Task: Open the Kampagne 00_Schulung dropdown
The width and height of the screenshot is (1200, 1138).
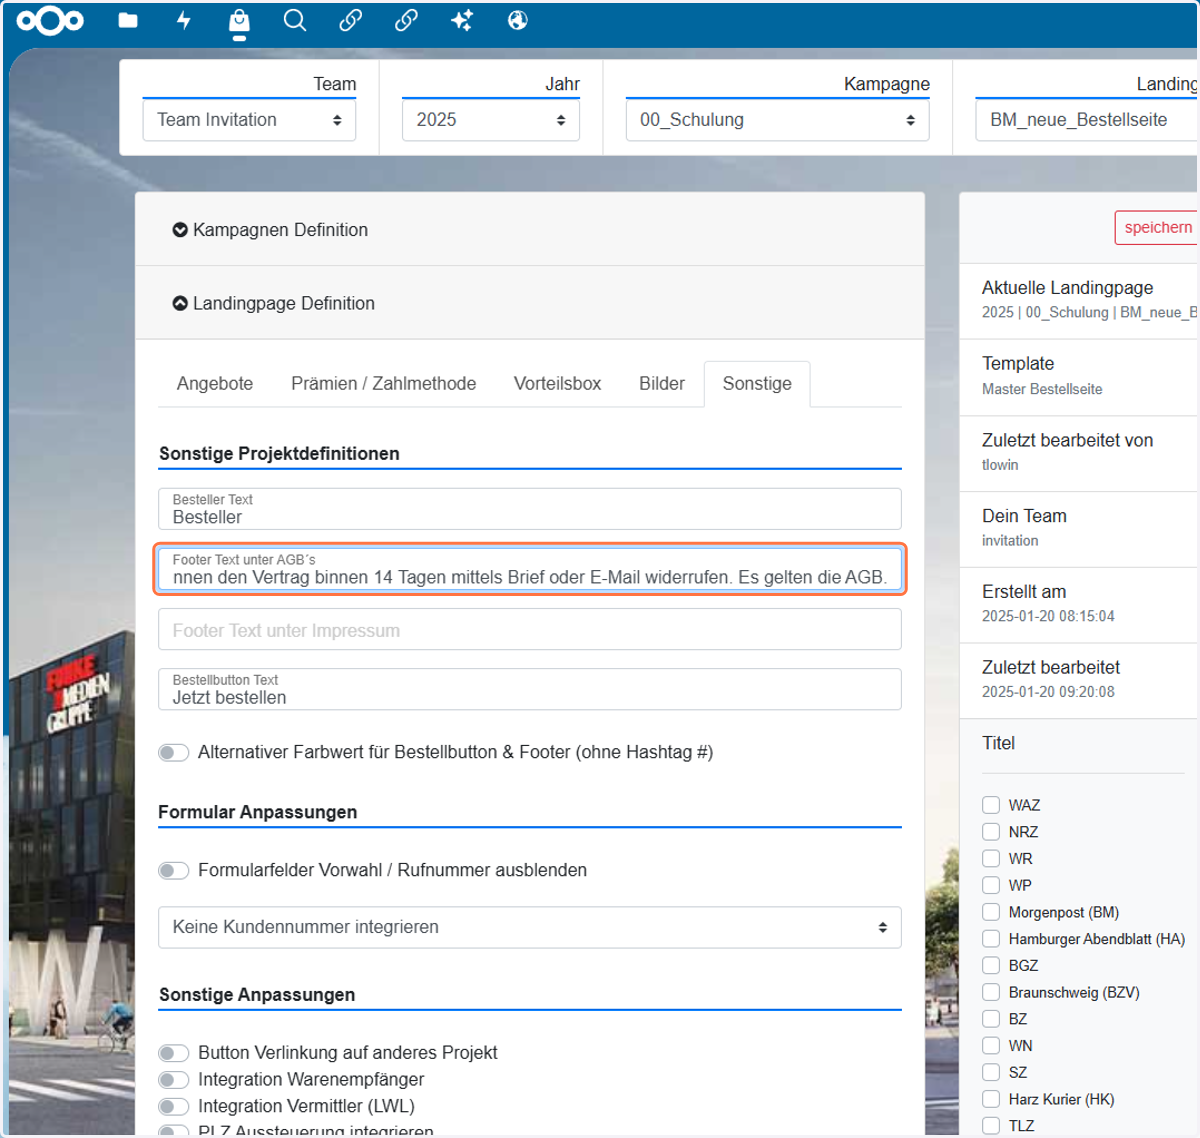Action: (x=777, y=120)
